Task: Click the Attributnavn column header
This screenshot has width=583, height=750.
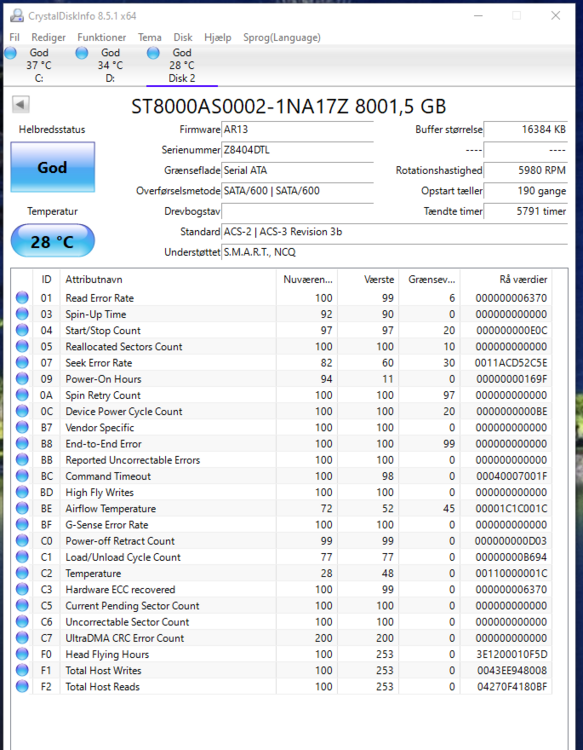Action: [x=168, y=279]
